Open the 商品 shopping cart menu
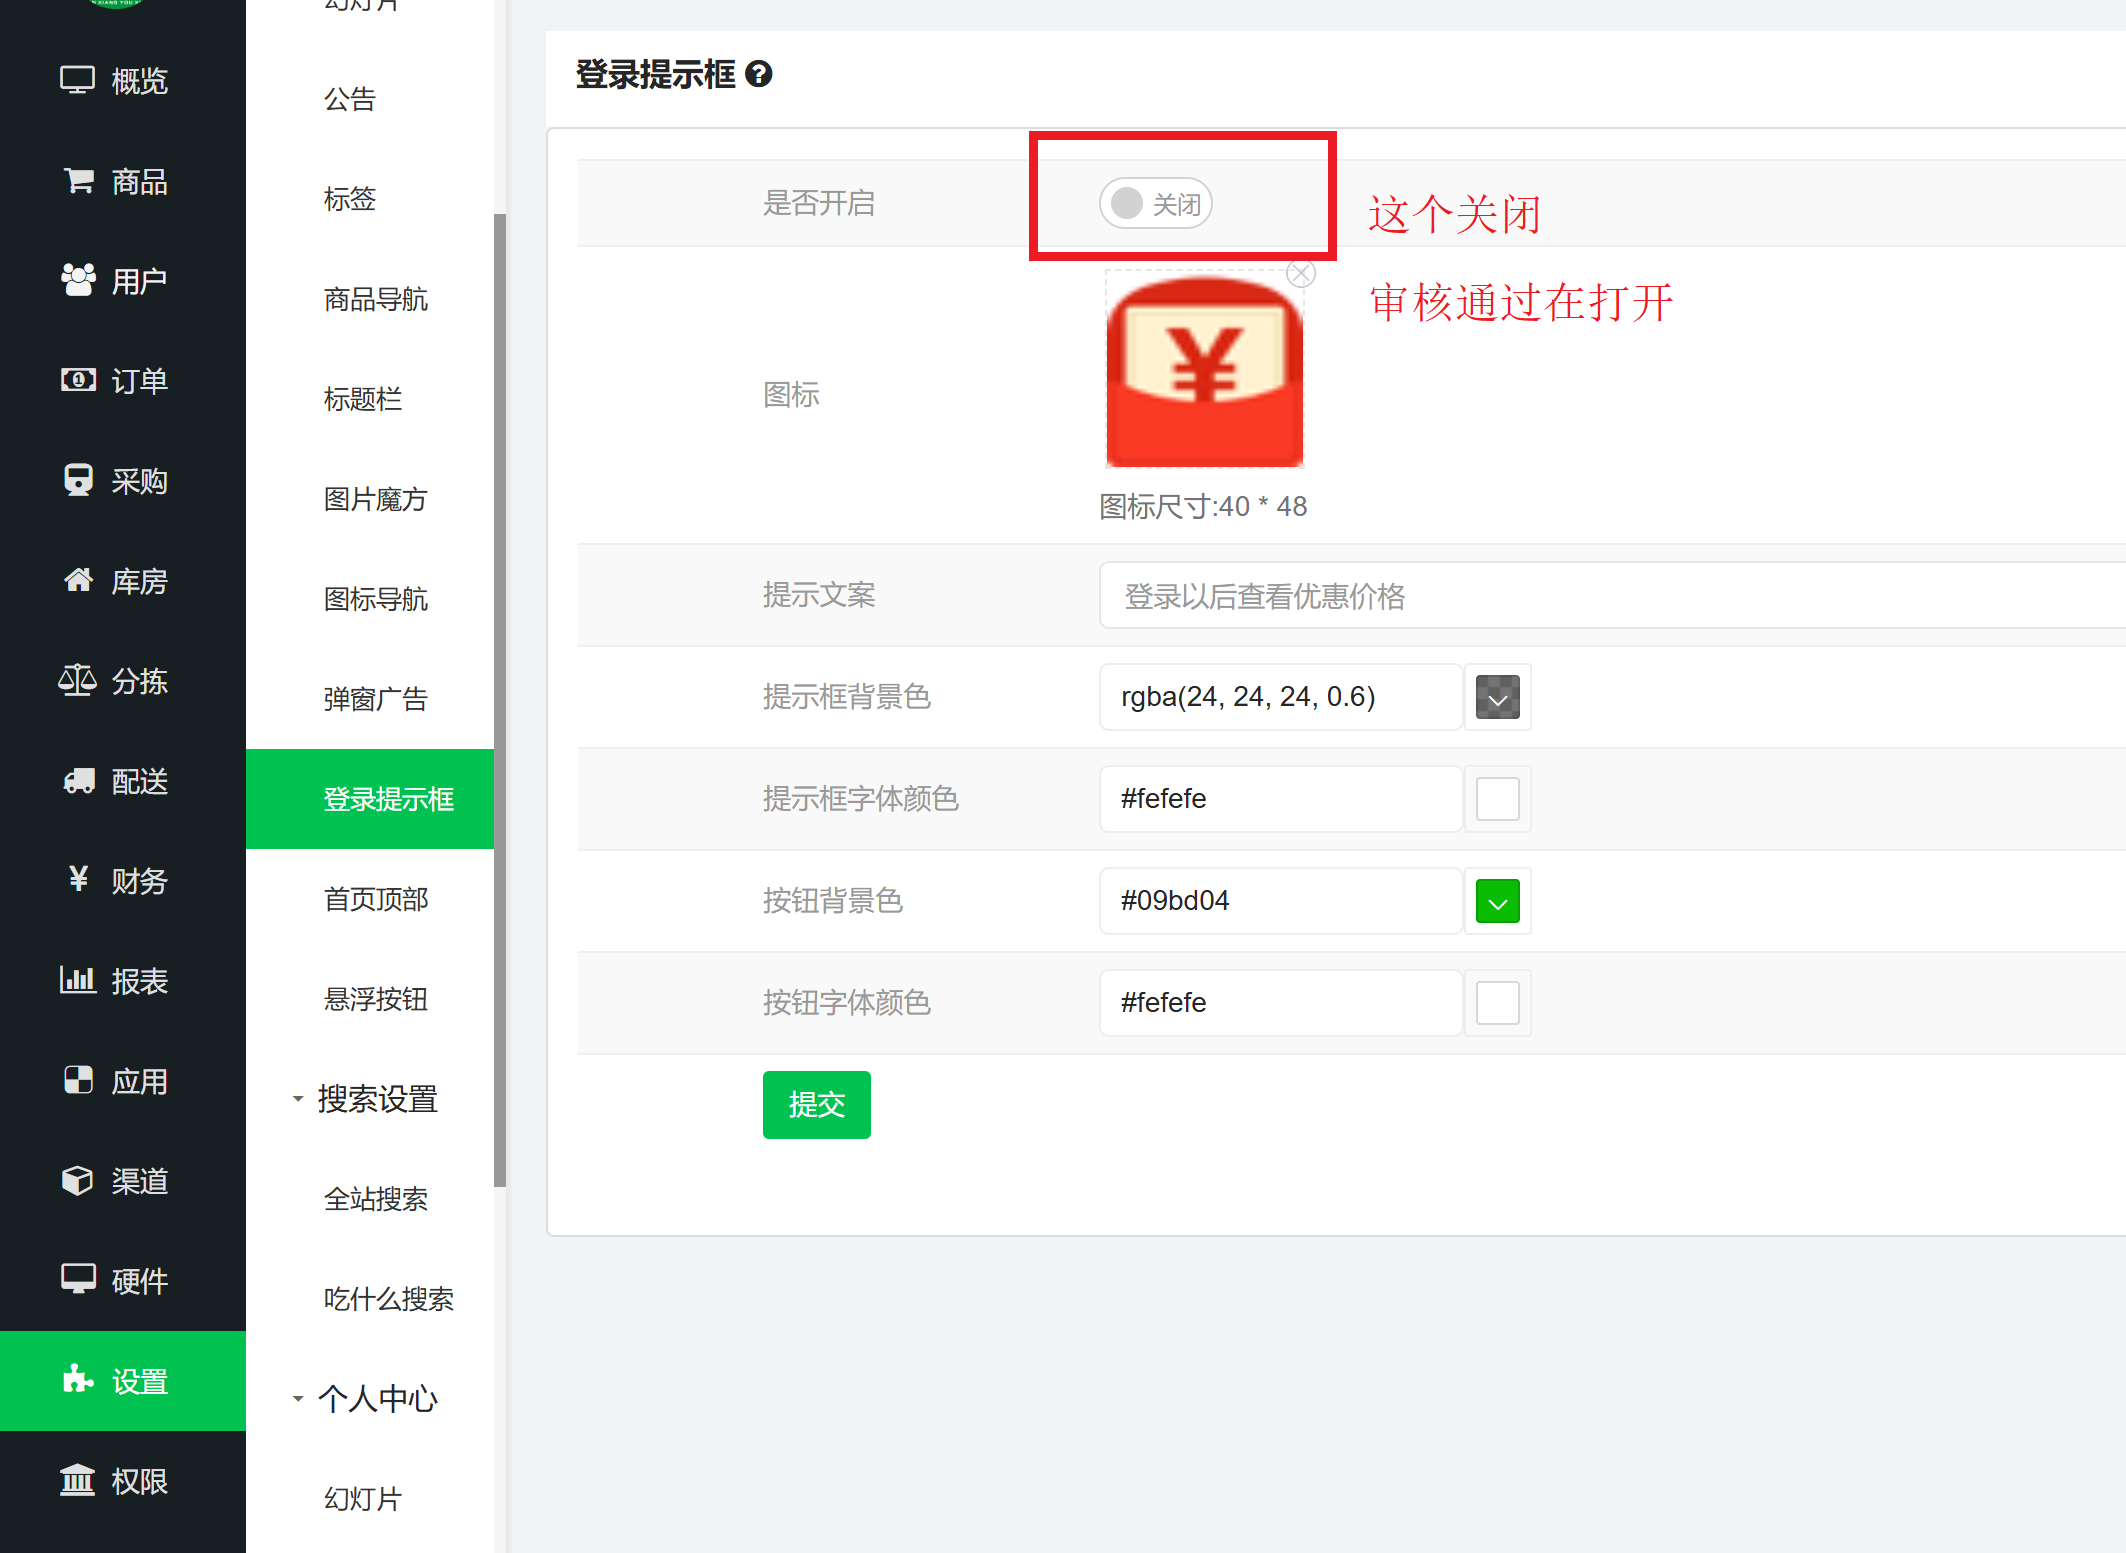2126x1553 pixels. (115, 181)
